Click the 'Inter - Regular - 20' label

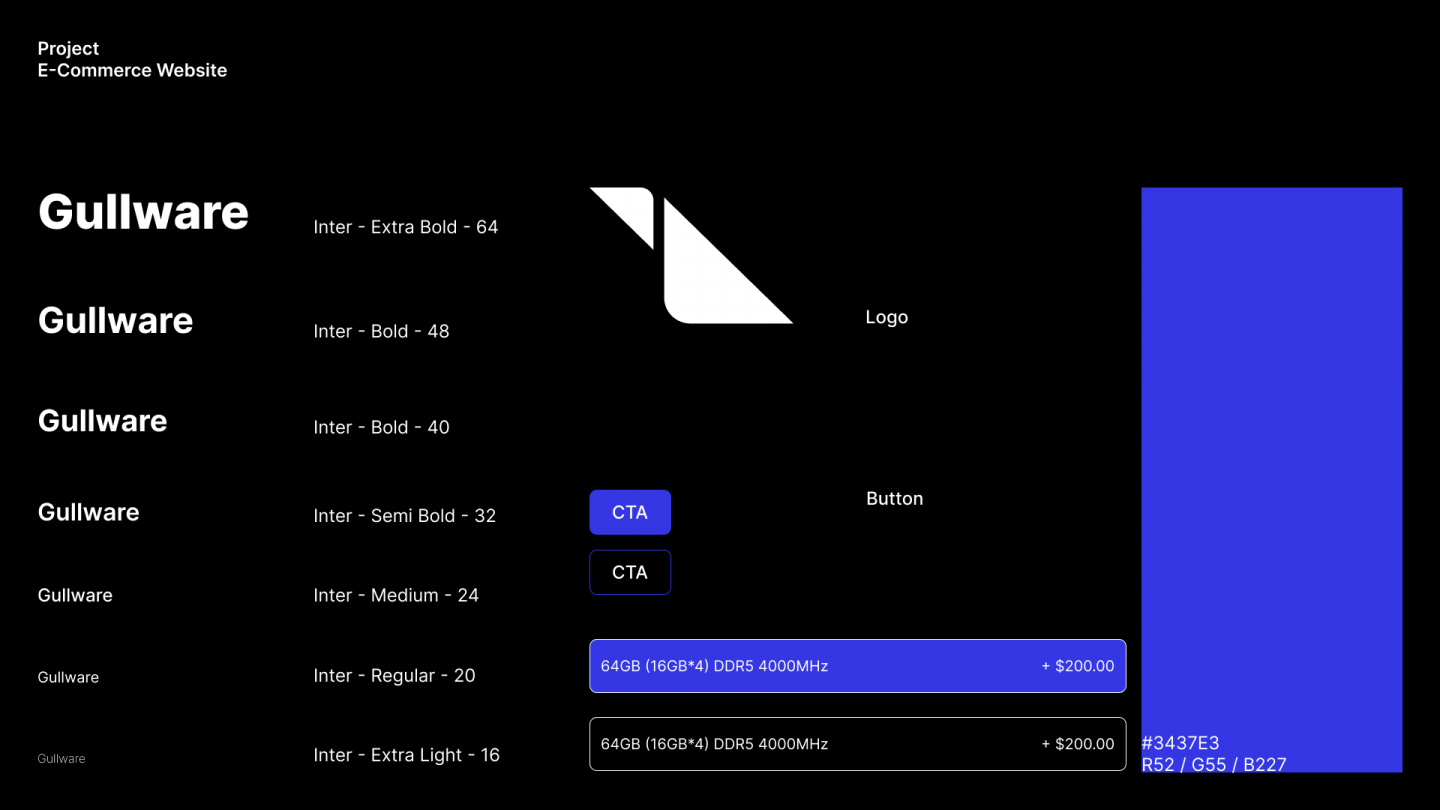(x=394, y=676)
